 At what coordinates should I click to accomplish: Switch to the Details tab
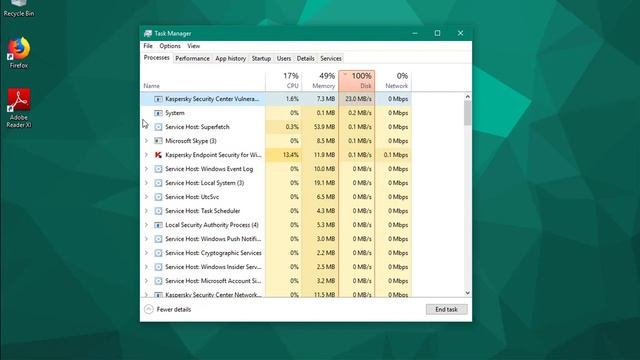[305, 58]
